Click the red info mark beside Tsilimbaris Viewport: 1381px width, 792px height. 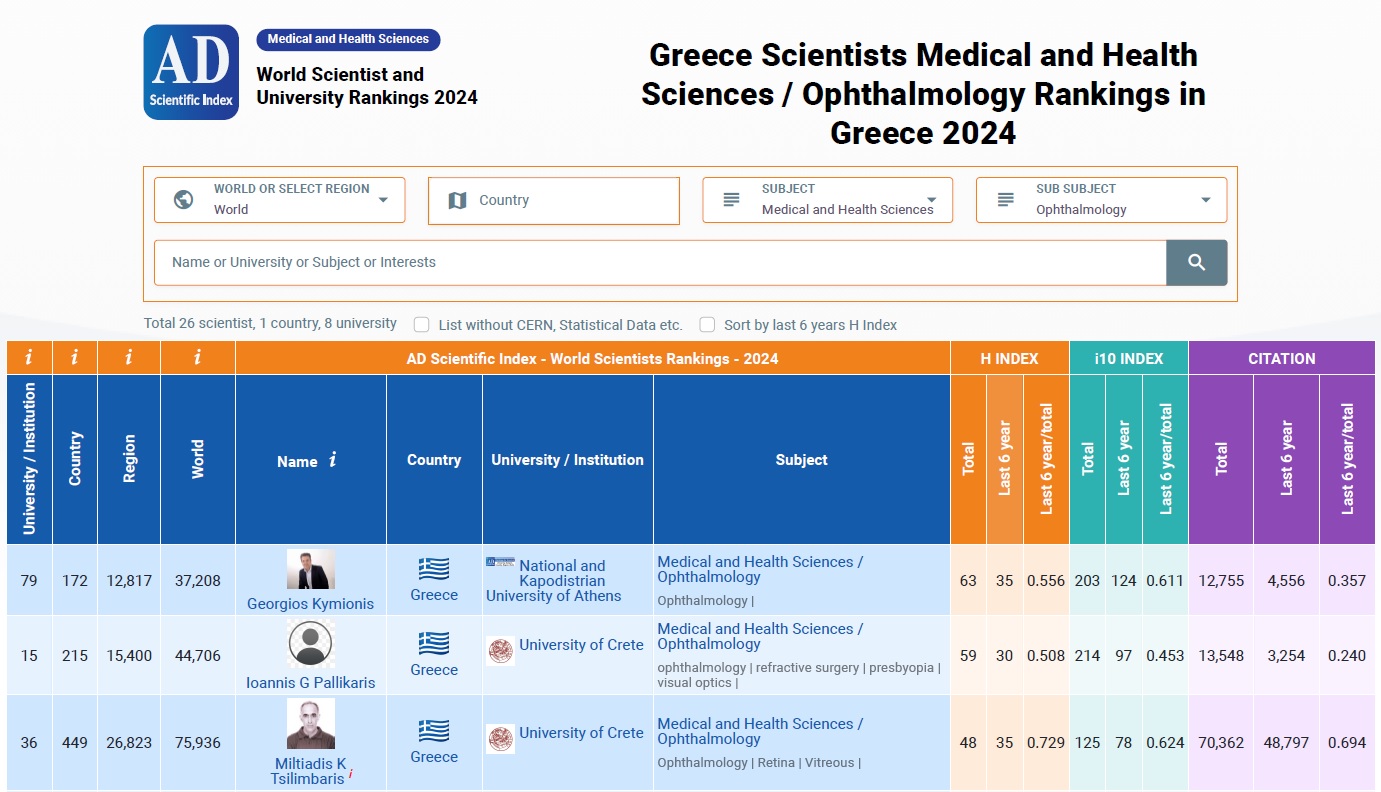[x=351, y=774]
